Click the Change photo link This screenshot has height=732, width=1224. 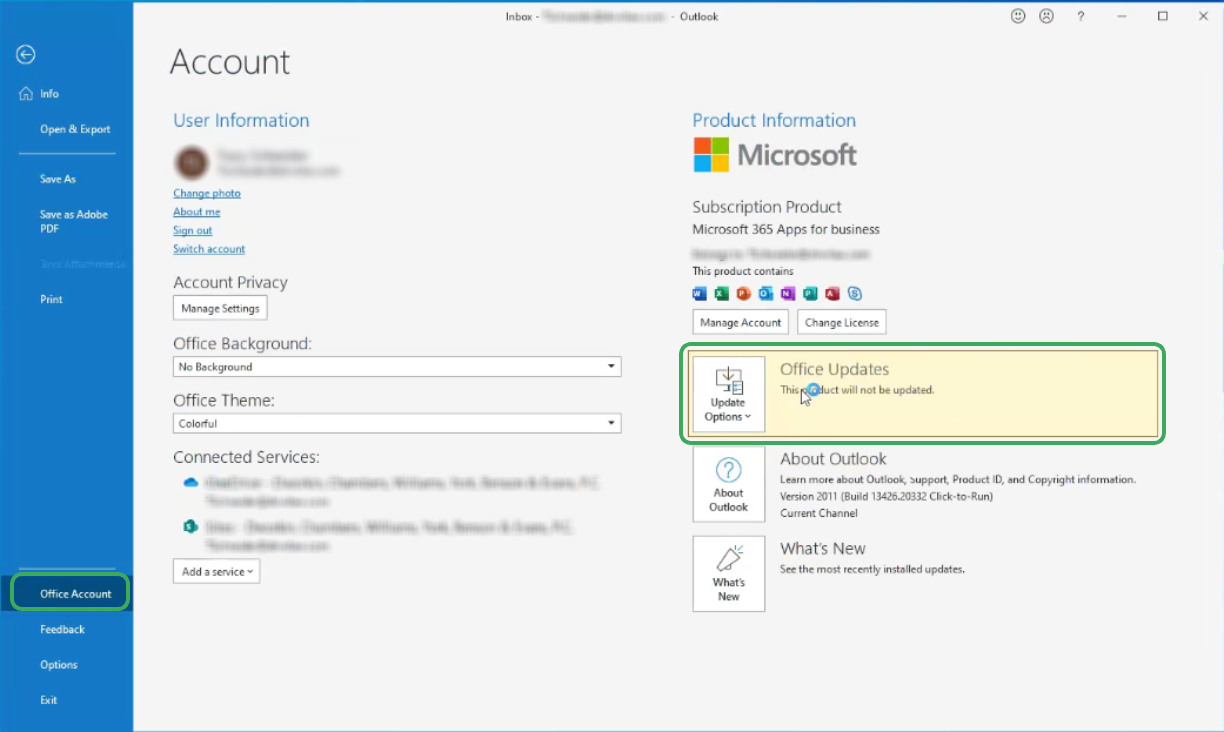(207, 193)
